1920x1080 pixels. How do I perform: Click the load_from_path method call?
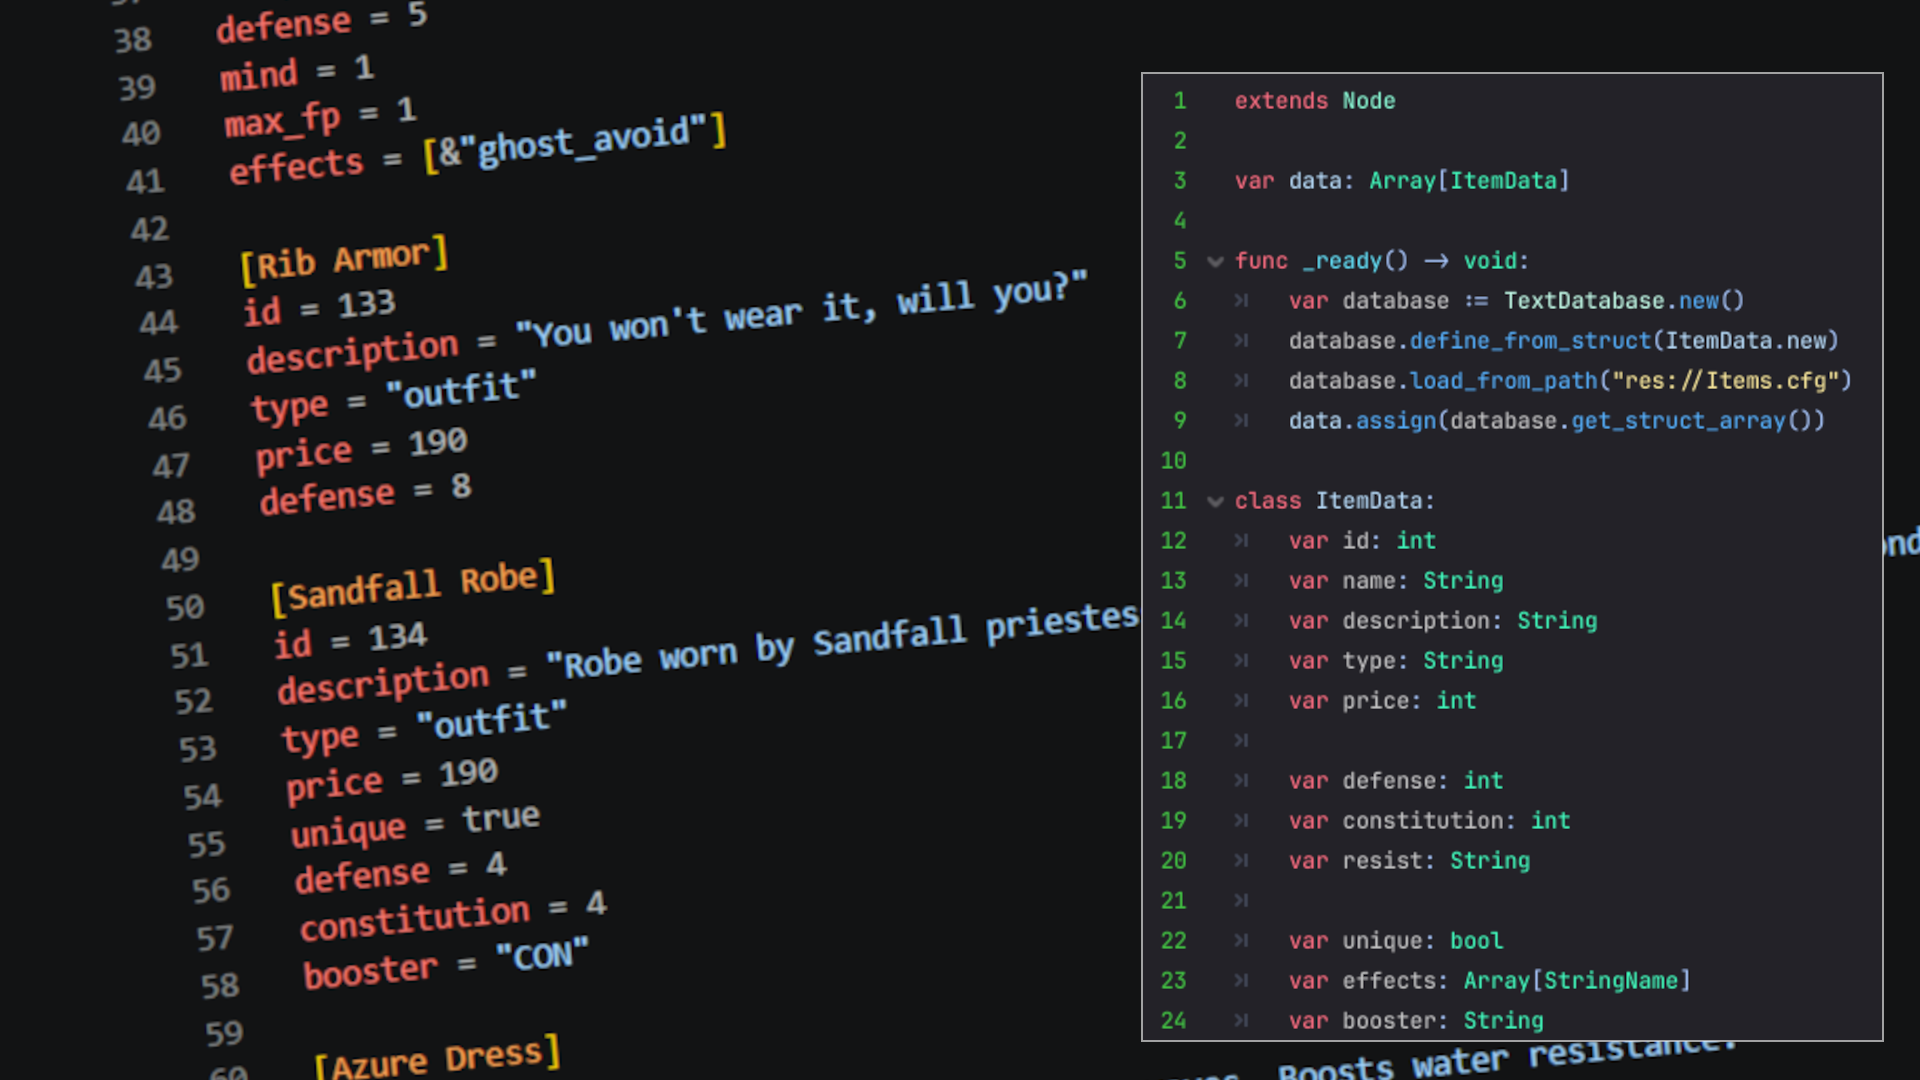(1503, 381)
